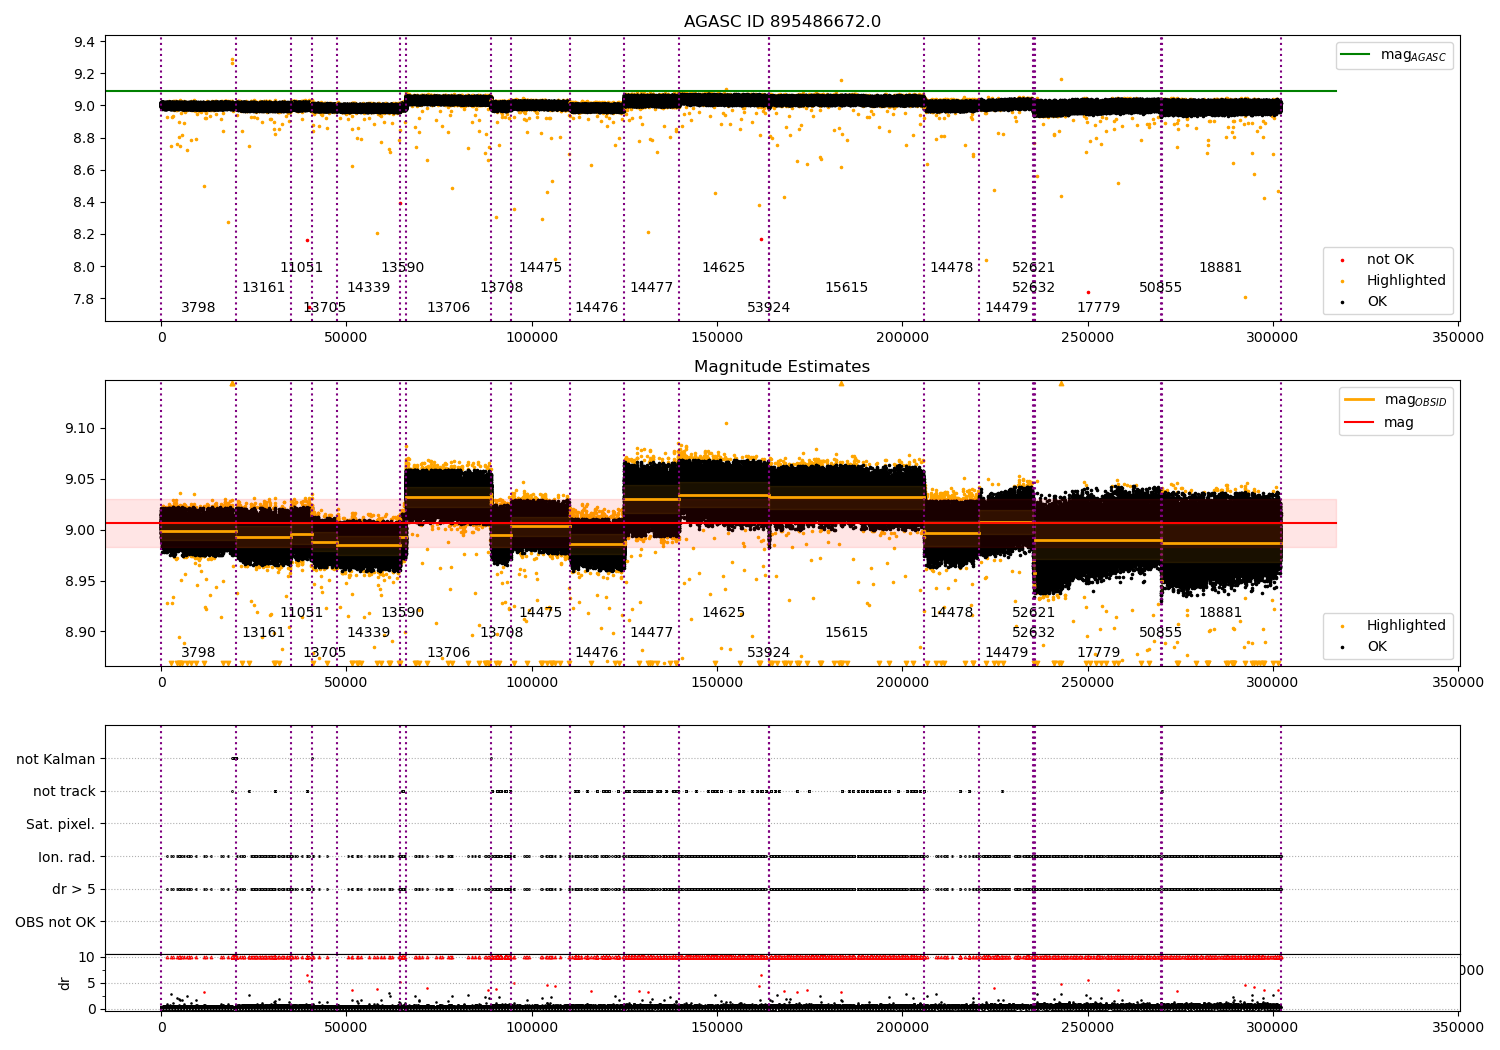Click the 250000 x-axis tick of Magnitude Estimates plot

[x=1088, y=683]
